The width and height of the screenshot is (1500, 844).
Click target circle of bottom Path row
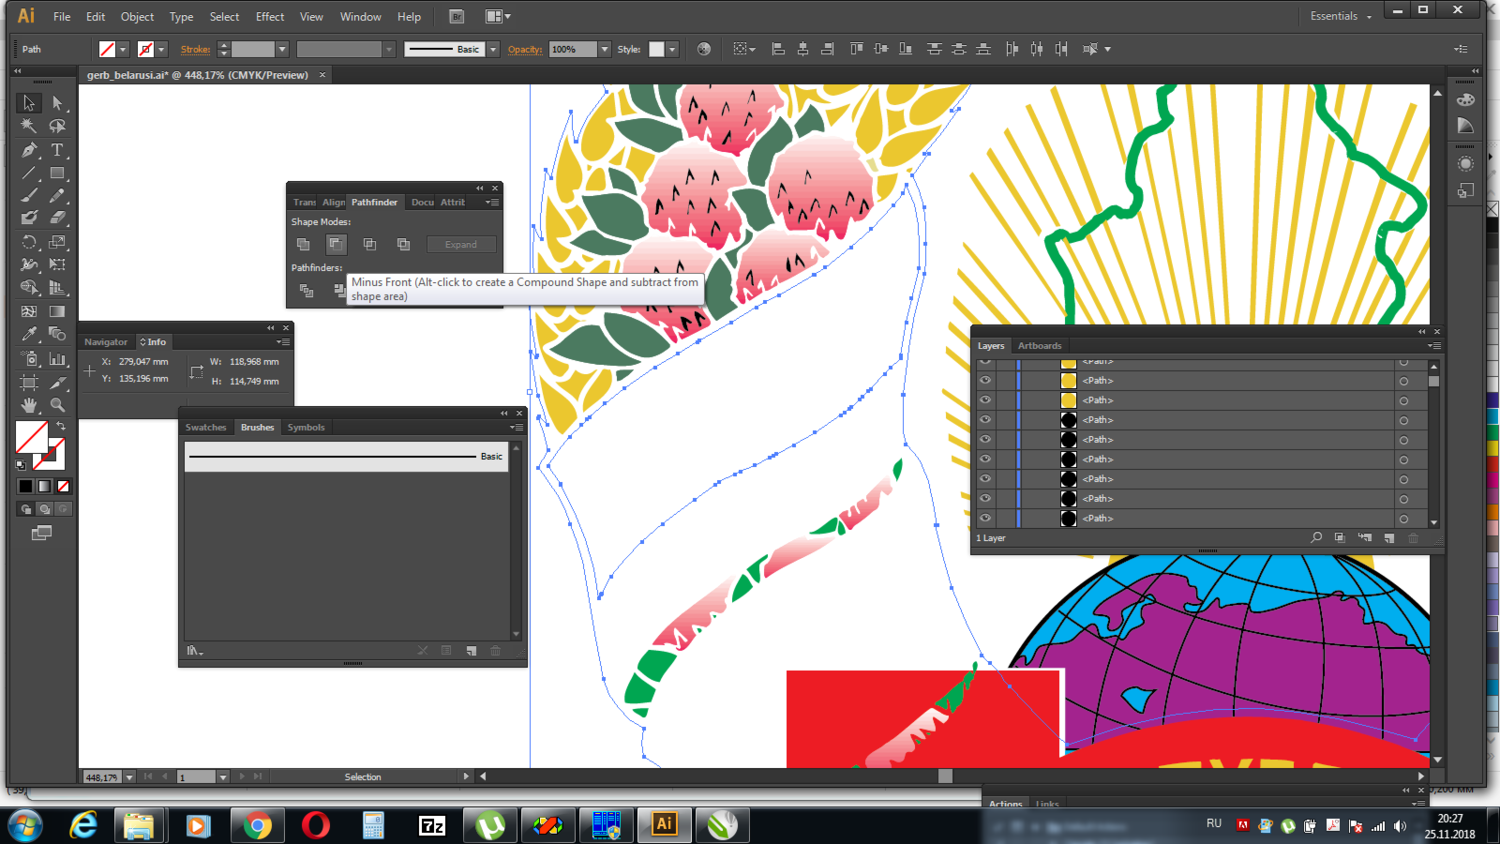(x=1404, y=519)
